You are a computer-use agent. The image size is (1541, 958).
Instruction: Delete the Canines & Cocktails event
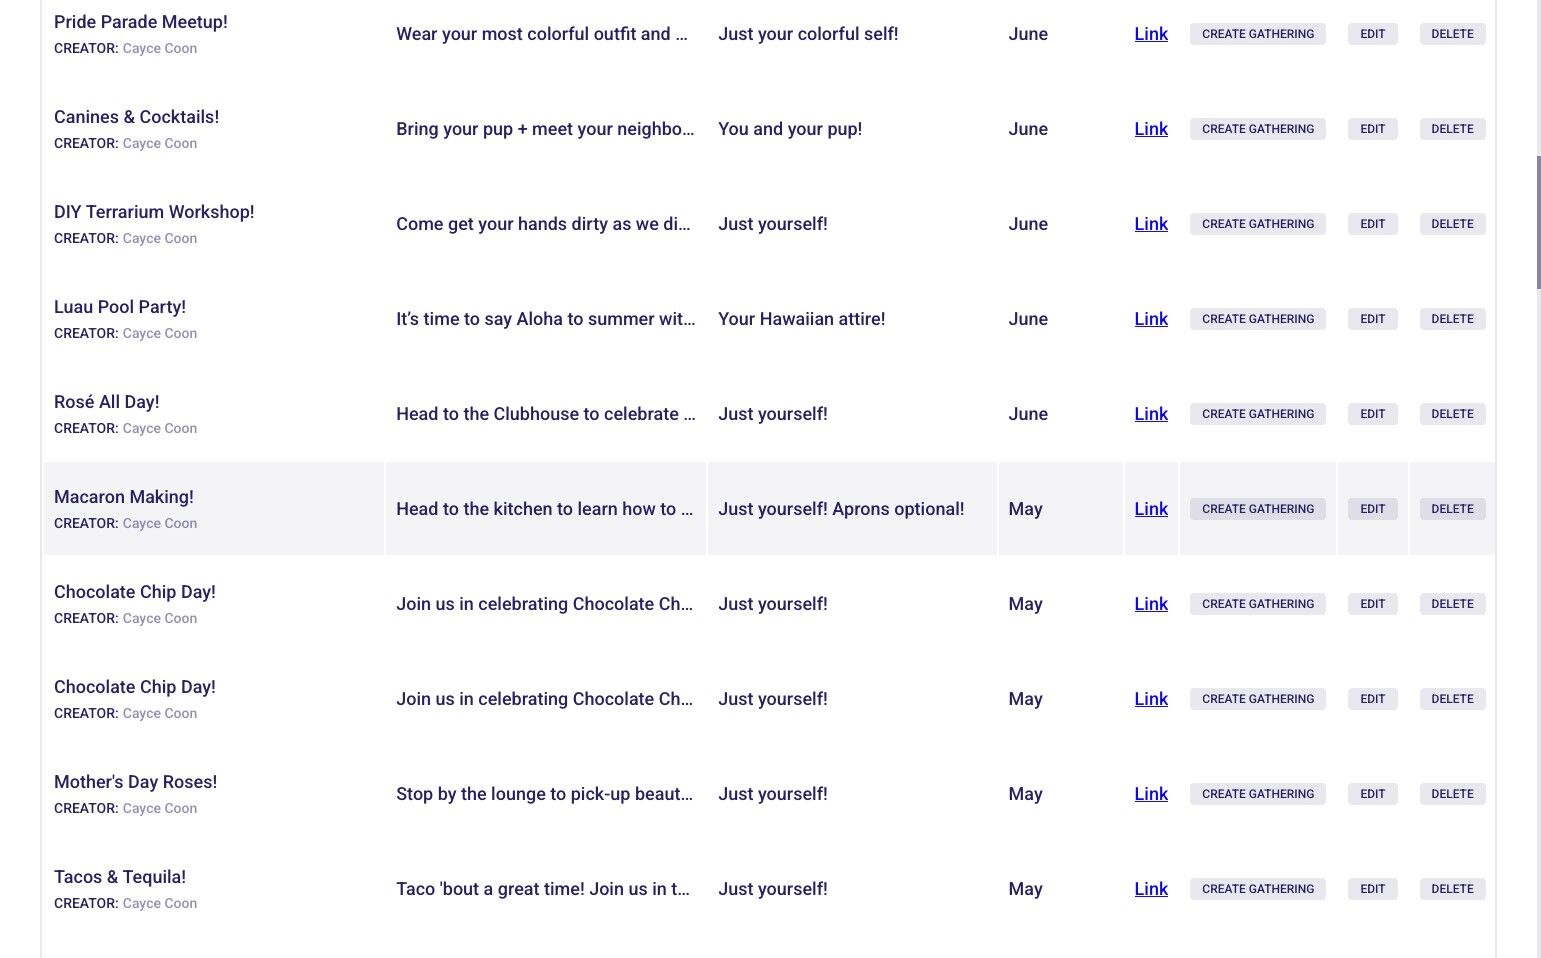click(1452, 129)
